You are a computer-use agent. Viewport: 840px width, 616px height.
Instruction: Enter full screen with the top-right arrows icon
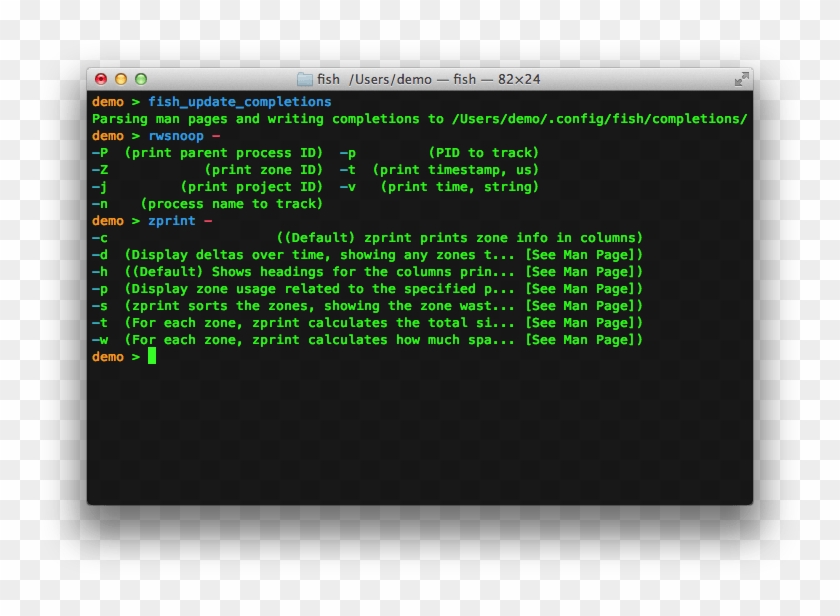pos(741,79)
